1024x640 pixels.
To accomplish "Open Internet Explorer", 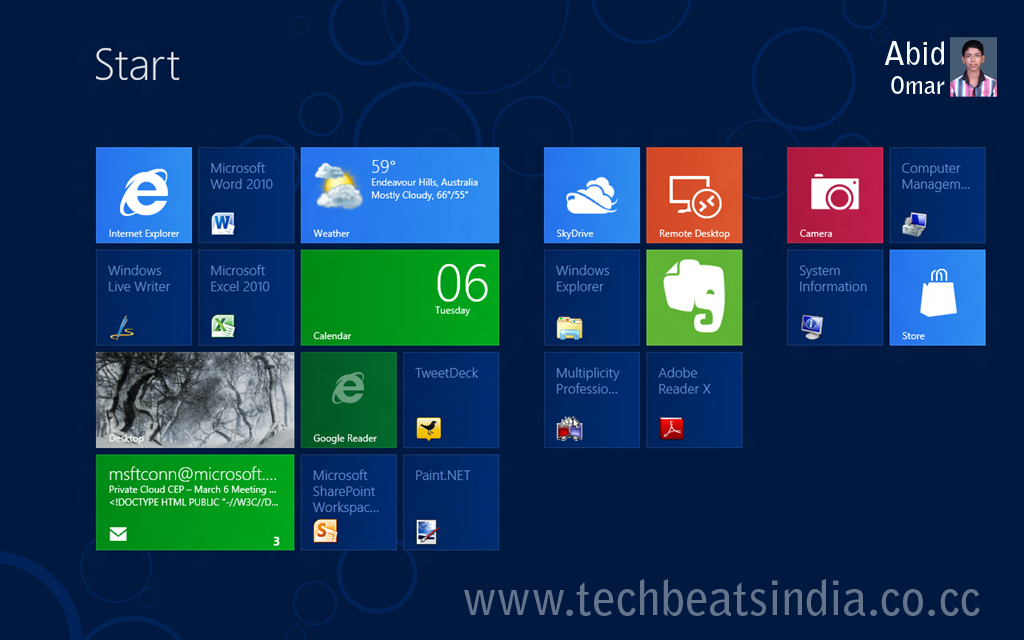I will coord(144,195).
